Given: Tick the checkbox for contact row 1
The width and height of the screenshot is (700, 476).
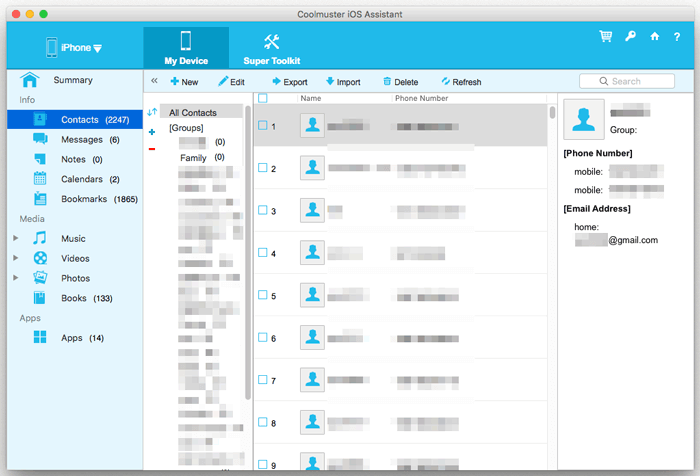Looking at the screenshot, I should 263,126.
